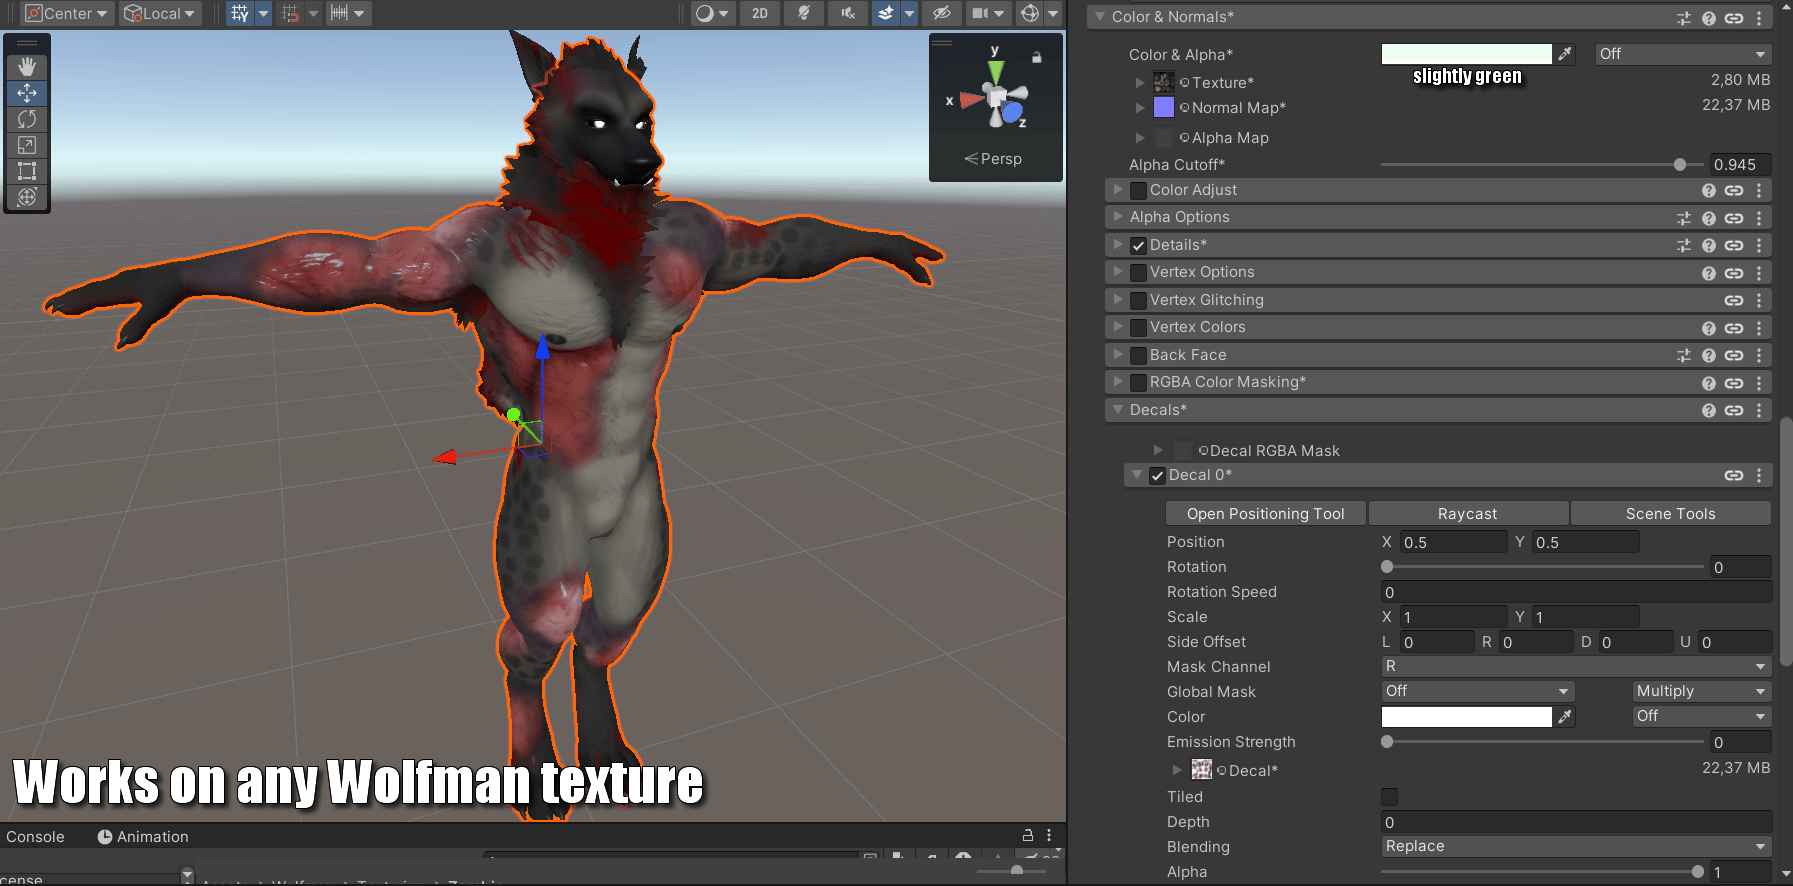Switch to the Console tab
Viewport: 1793px width, 886px height.
[x=35, y=837]
